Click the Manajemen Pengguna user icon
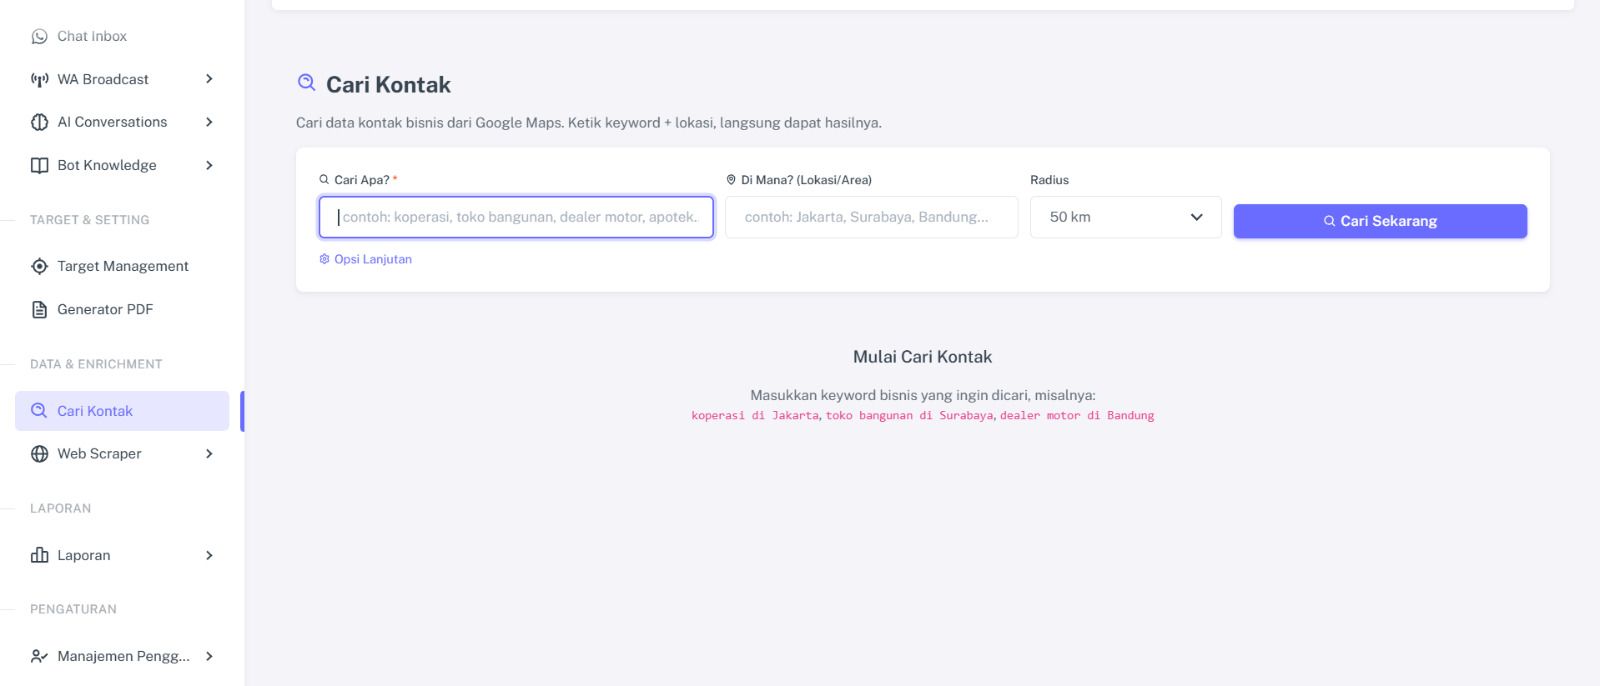 (39, 656)
